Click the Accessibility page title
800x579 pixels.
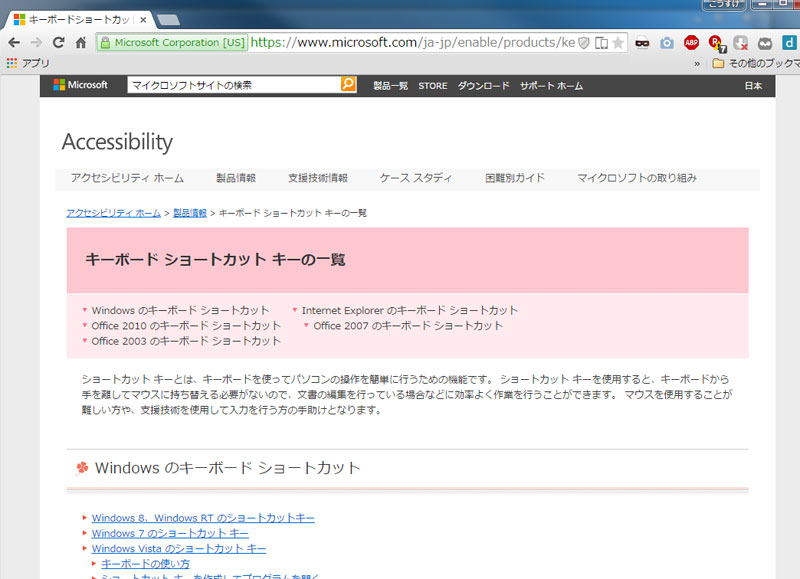click(117, 142)
